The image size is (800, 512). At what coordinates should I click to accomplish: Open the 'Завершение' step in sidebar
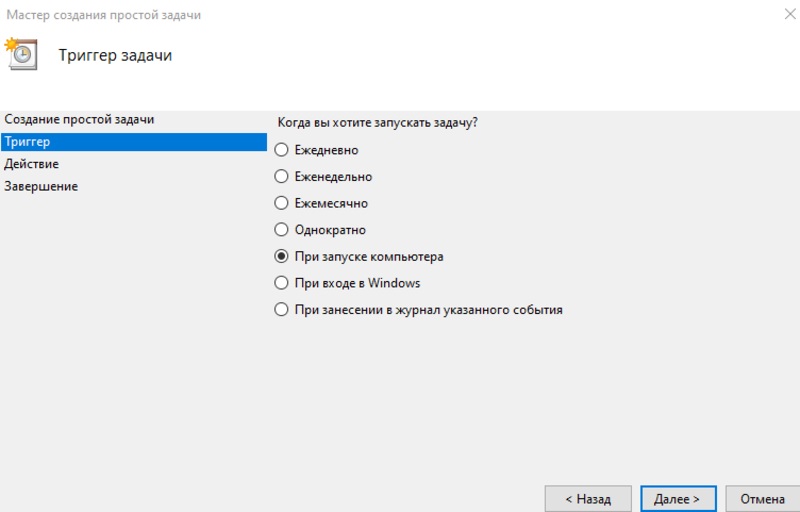41,186
